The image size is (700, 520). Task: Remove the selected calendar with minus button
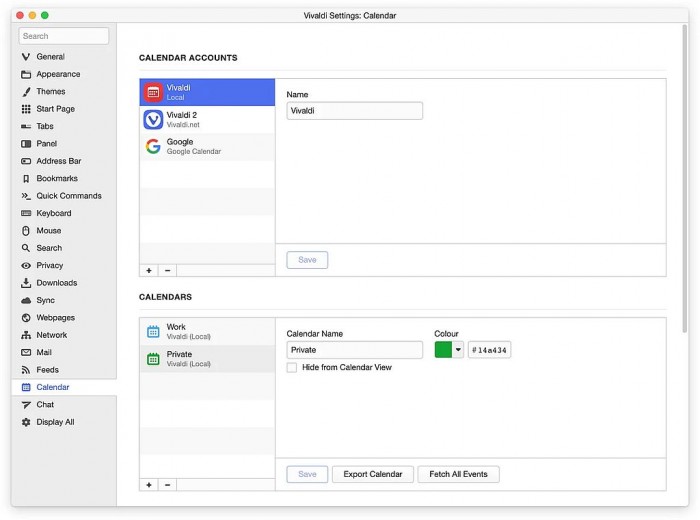(x=167, y=485)
